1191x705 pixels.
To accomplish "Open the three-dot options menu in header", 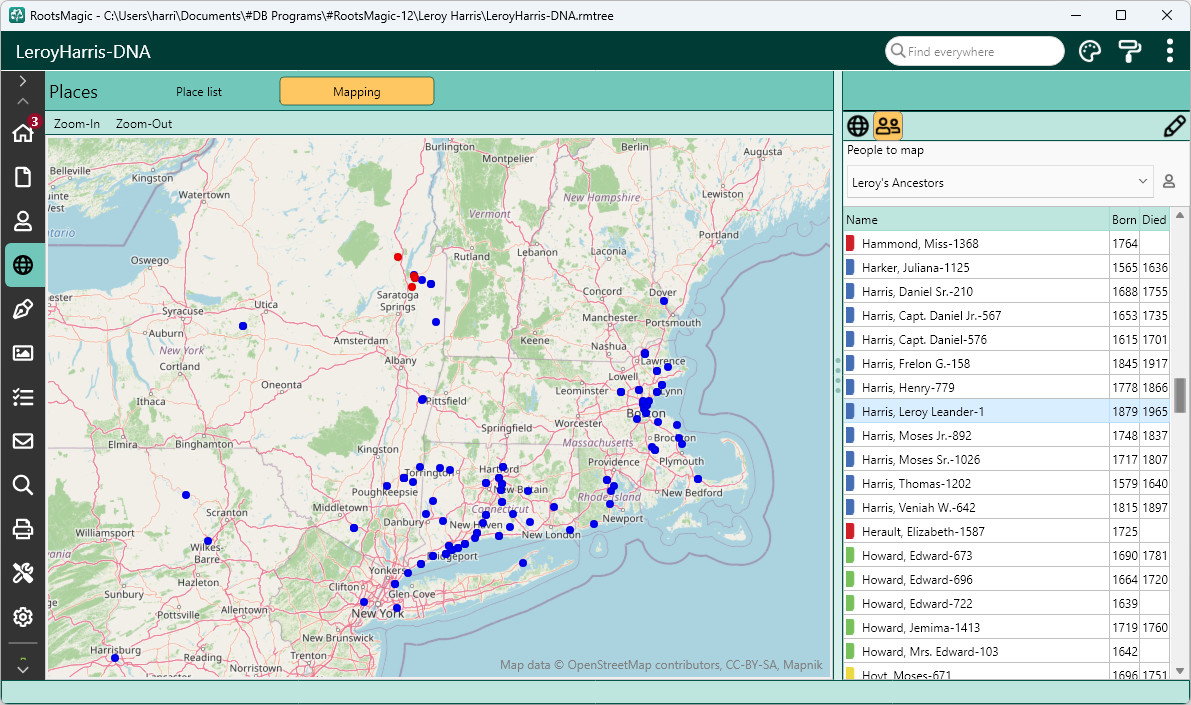I will pos(1170,51).
